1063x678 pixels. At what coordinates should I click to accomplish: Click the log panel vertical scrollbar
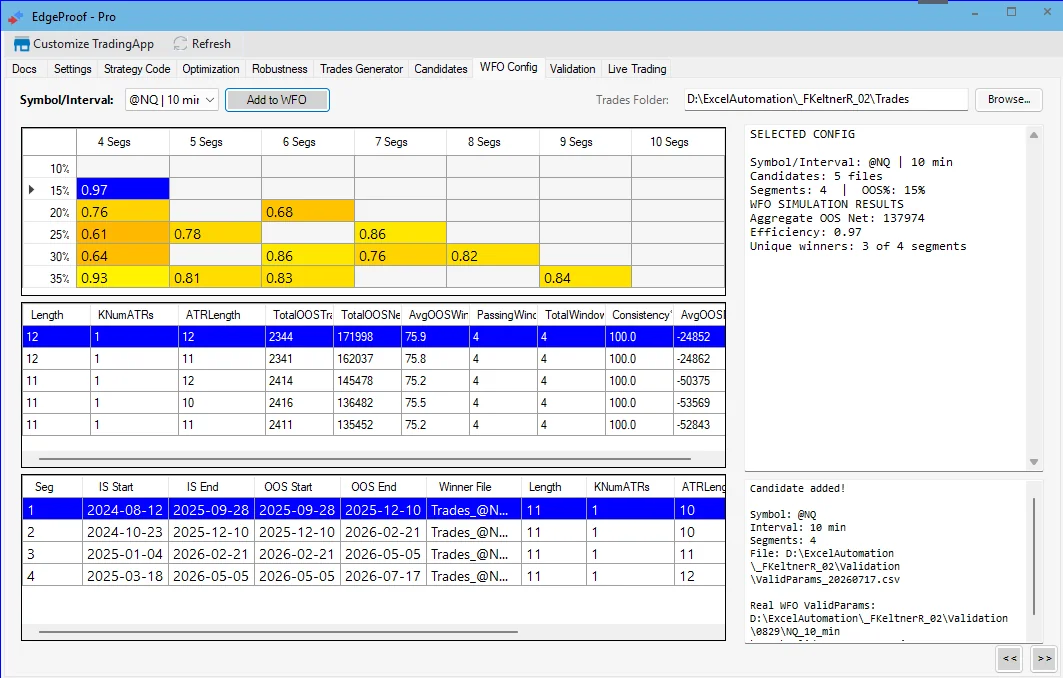(x=1034, y=556)
